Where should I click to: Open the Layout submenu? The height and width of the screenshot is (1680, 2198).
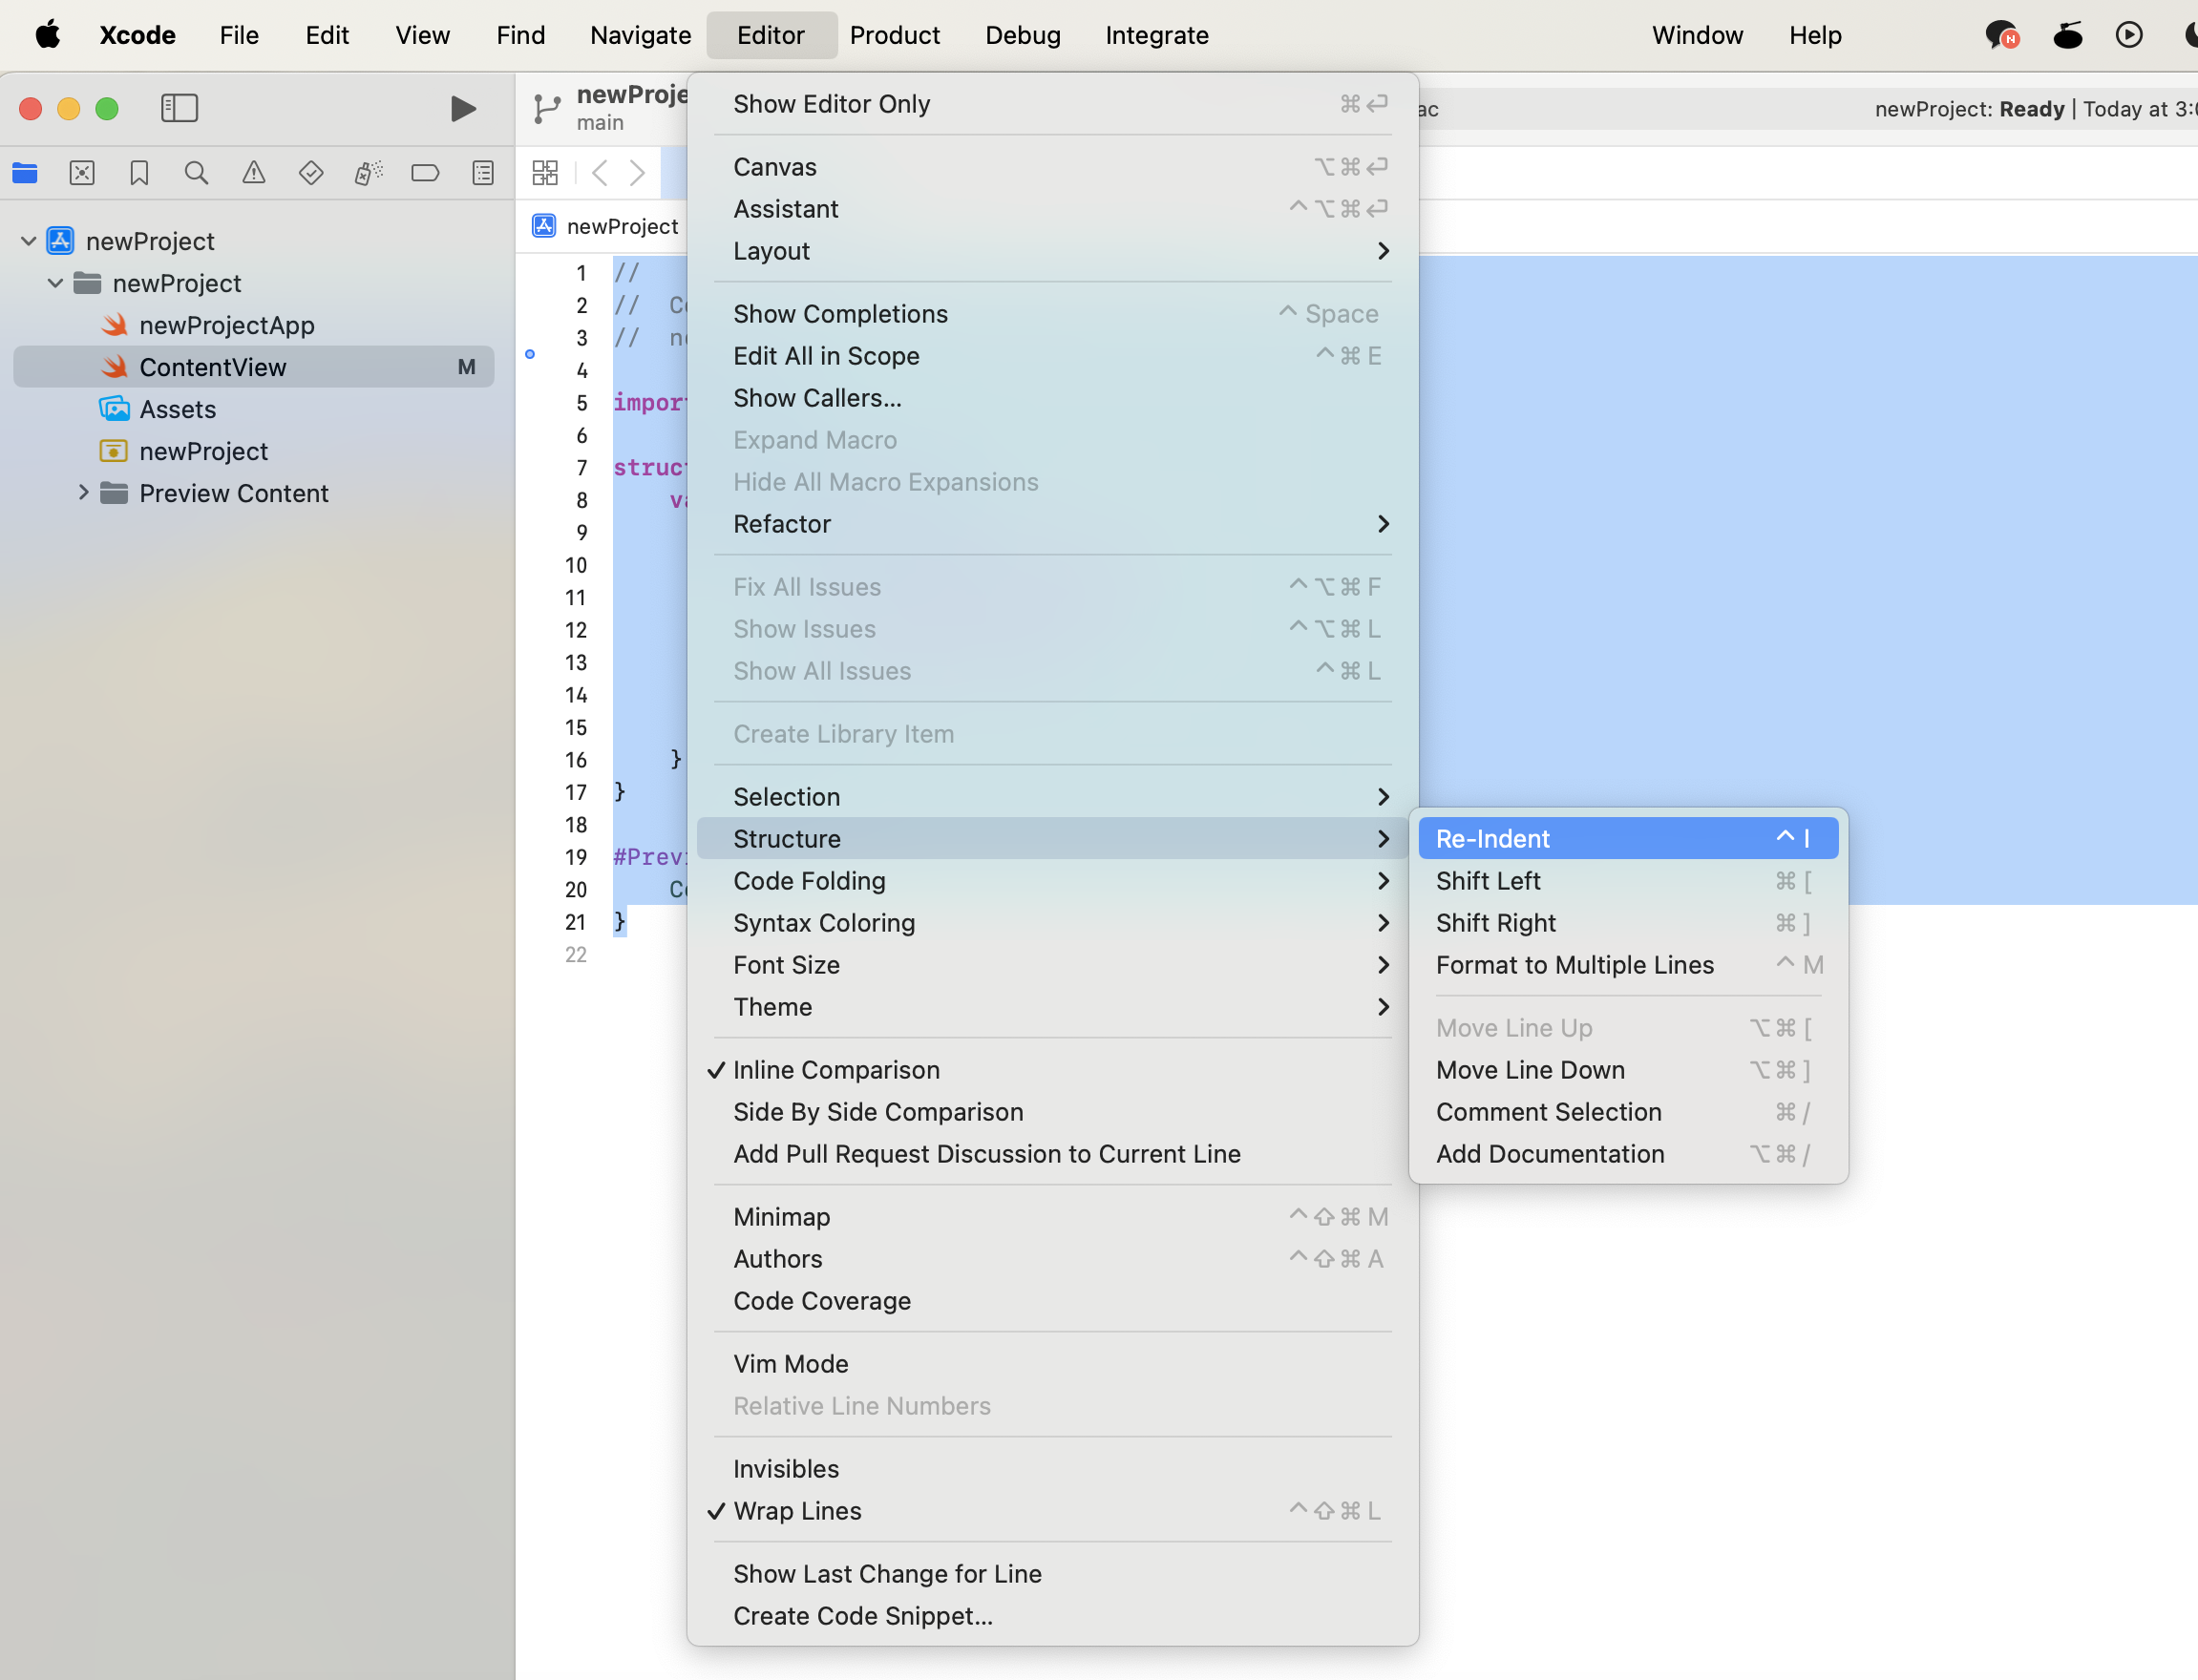1053,251
